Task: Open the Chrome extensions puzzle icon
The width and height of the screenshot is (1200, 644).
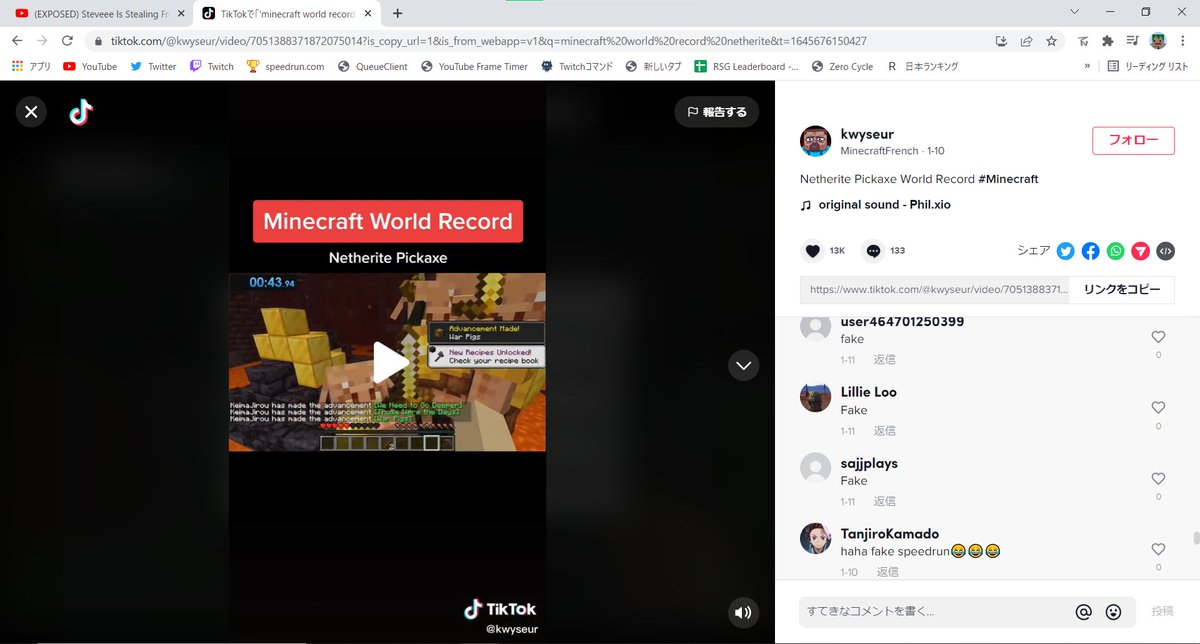Action: coord(1107,41)
